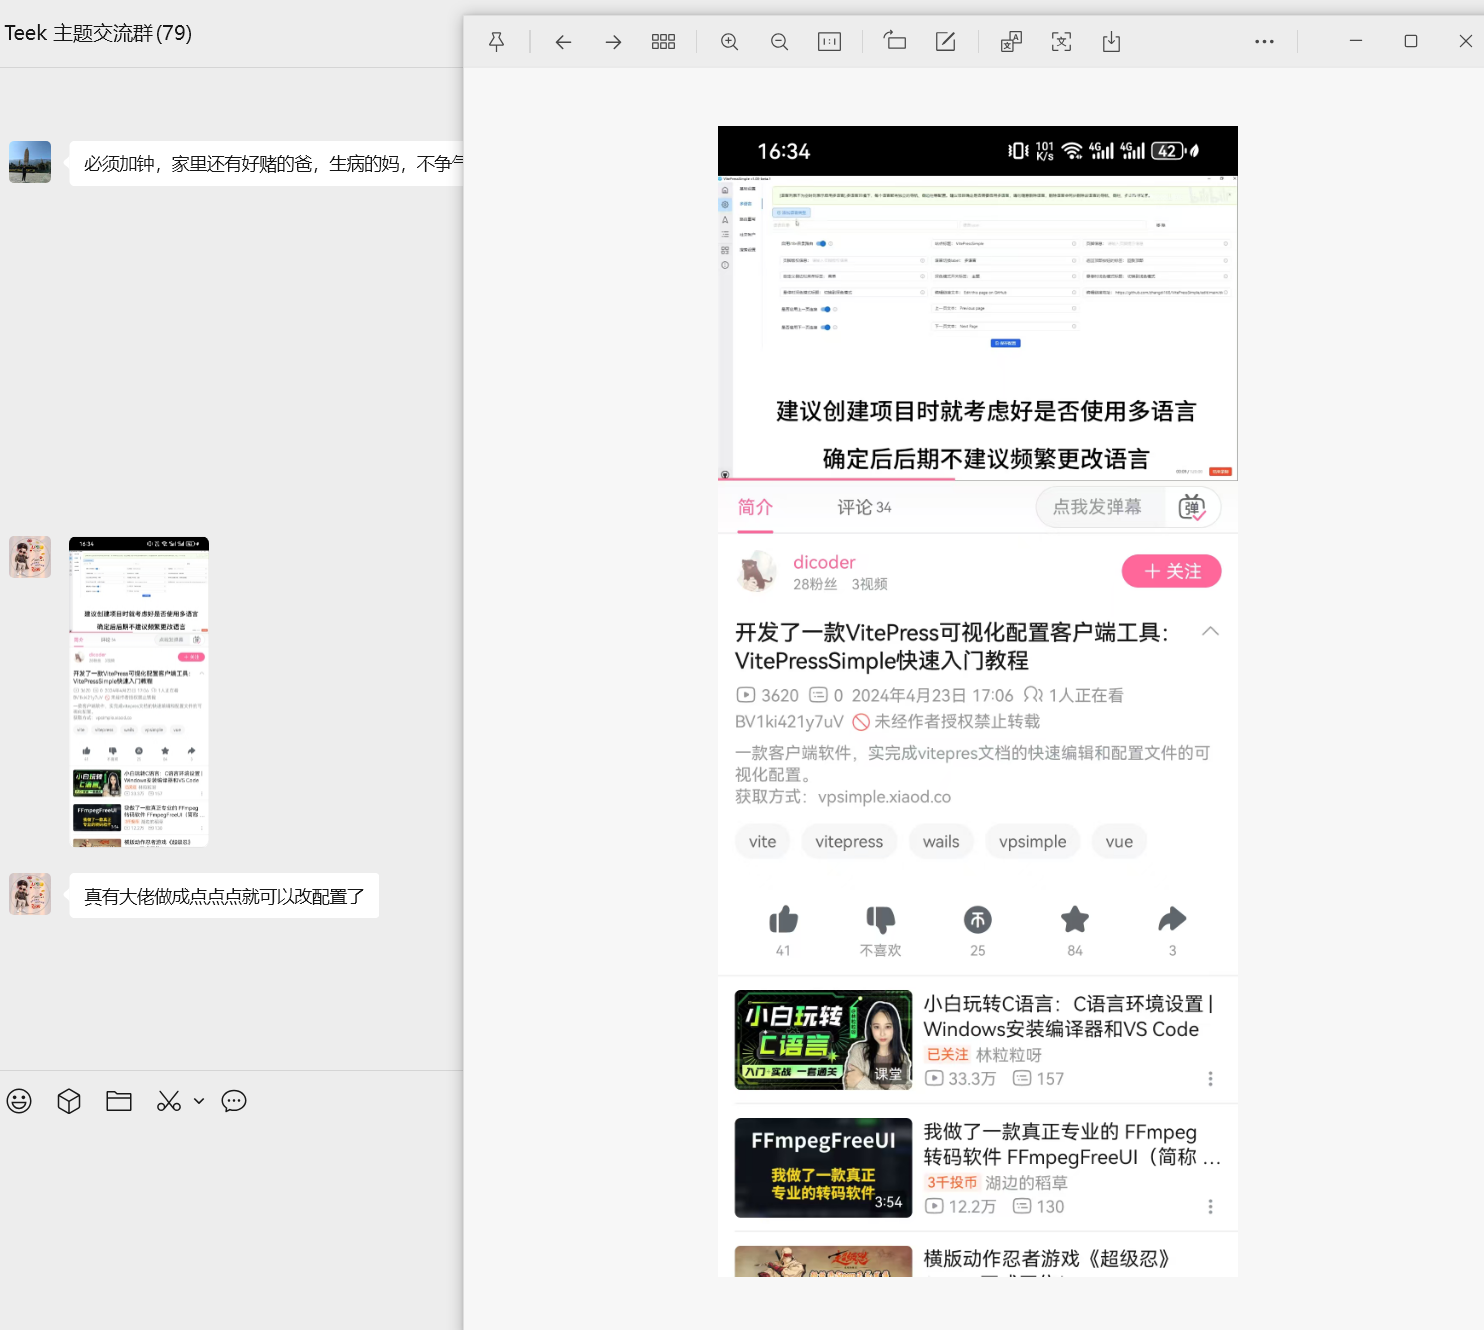
Task: Share video with arrow icon showing 3
Action: [x=1172, y=919]
